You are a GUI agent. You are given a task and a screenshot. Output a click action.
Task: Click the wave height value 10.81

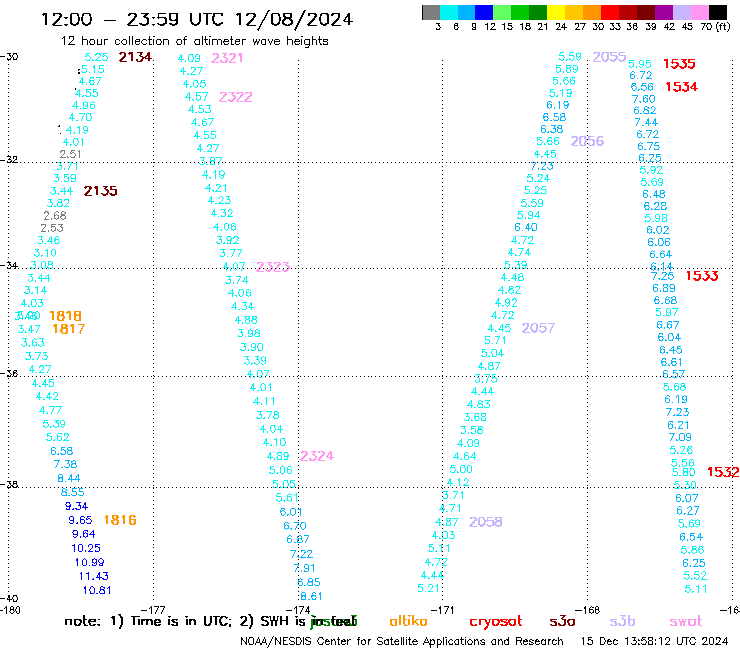[97, 591]
